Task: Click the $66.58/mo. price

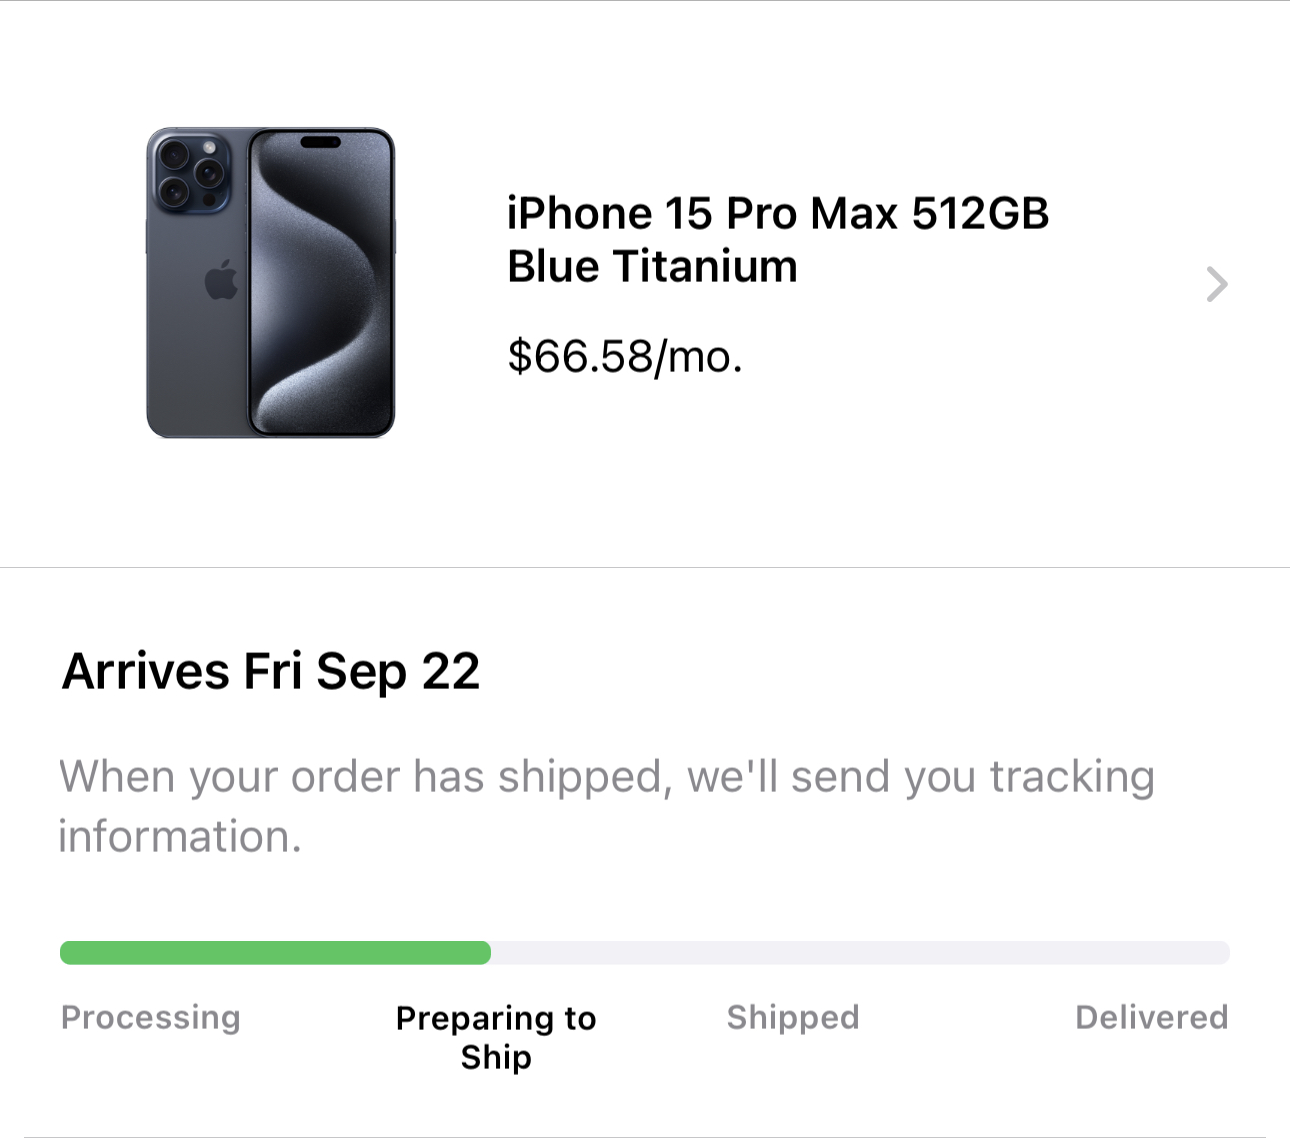Action: coord(625,356)
